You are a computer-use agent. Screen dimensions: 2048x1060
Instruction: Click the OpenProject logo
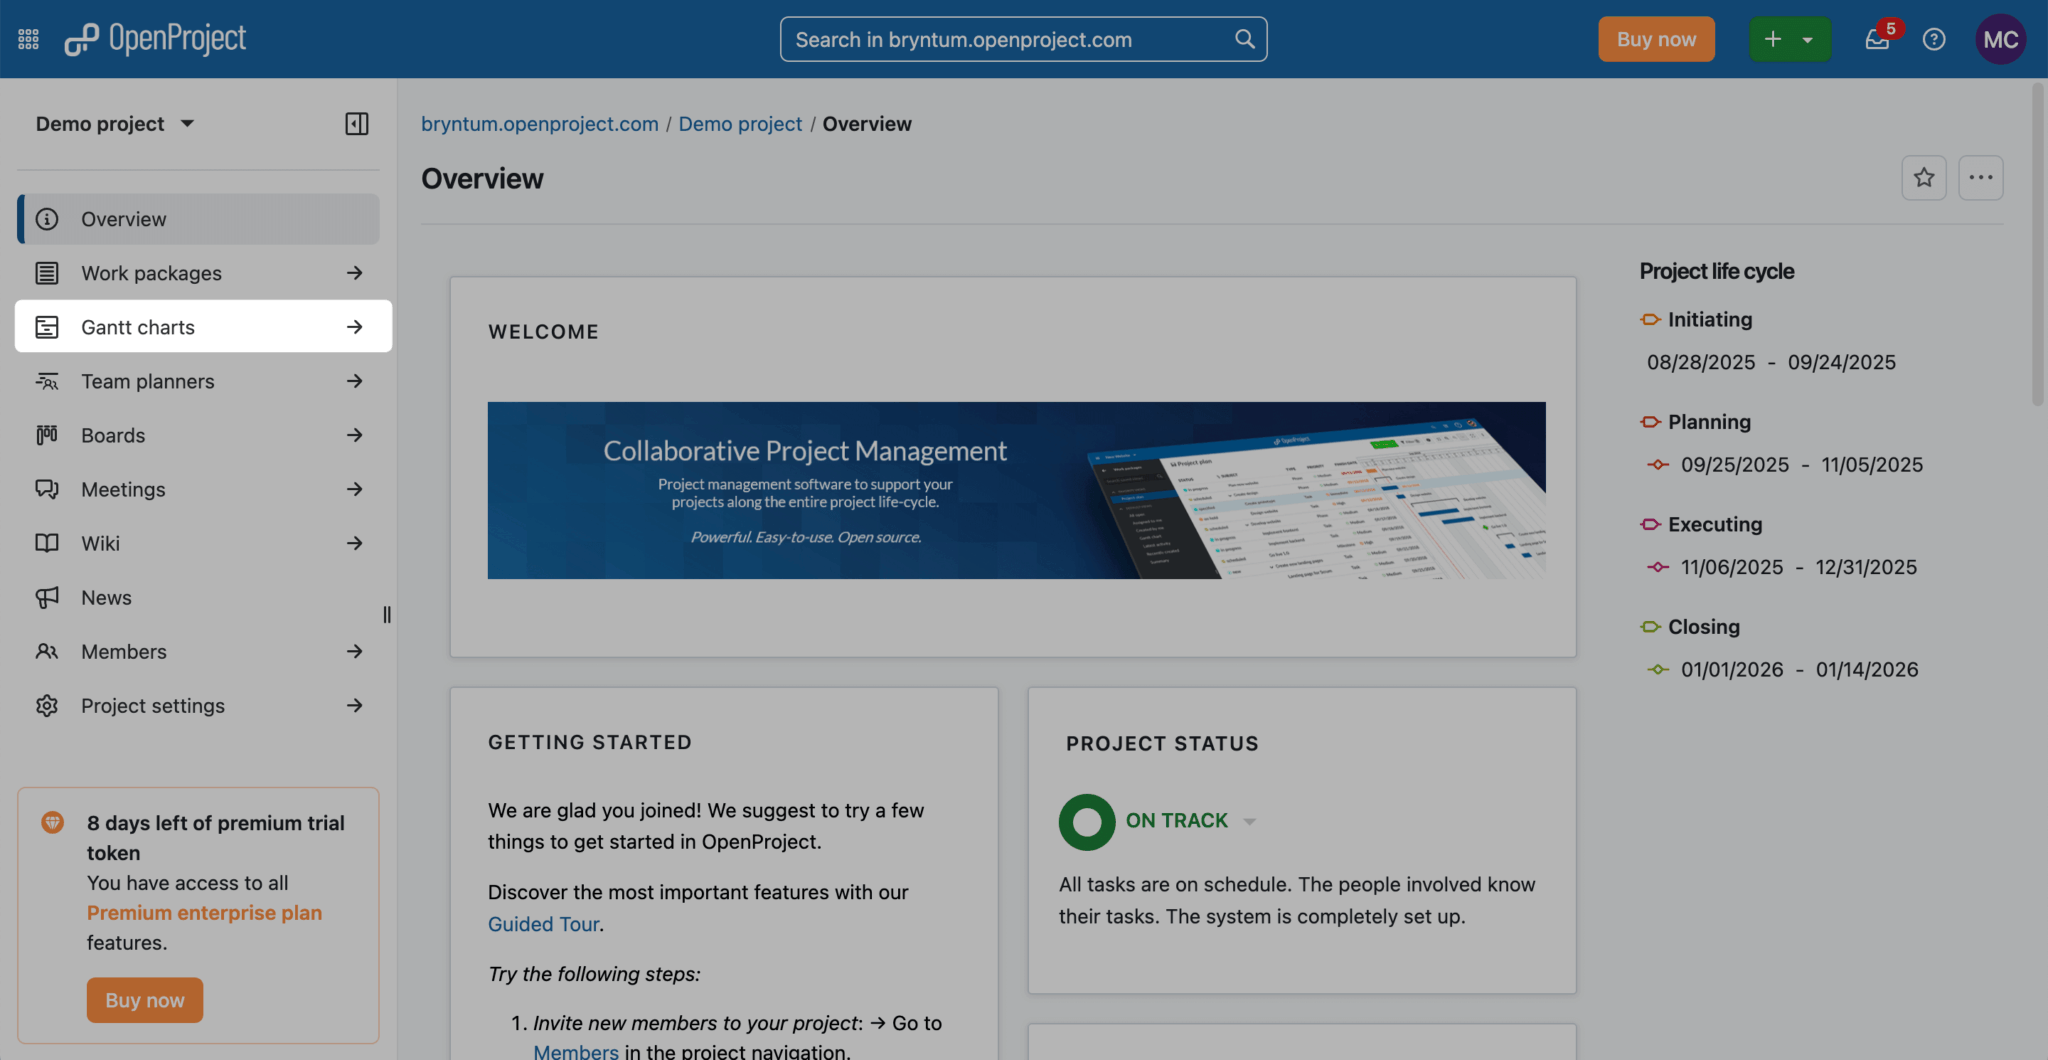(155, 39)
